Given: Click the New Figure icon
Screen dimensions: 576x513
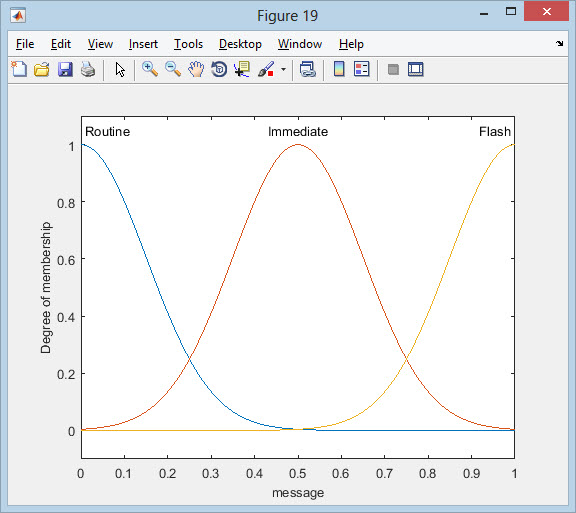Looking at the screenshot, I should click(19, 69).
